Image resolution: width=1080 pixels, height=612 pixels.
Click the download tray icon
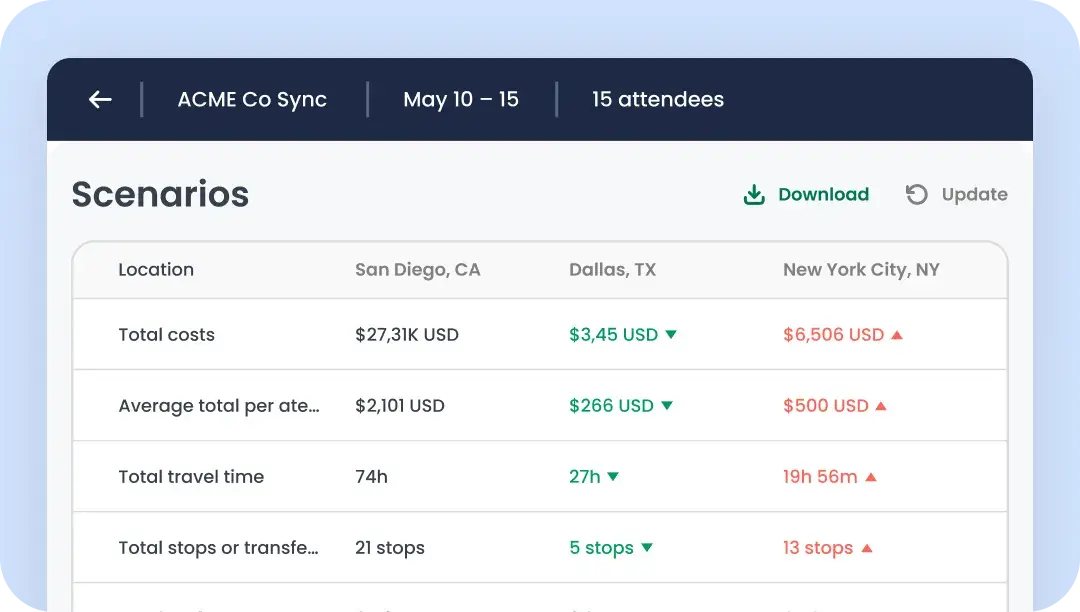coord(754,195)
